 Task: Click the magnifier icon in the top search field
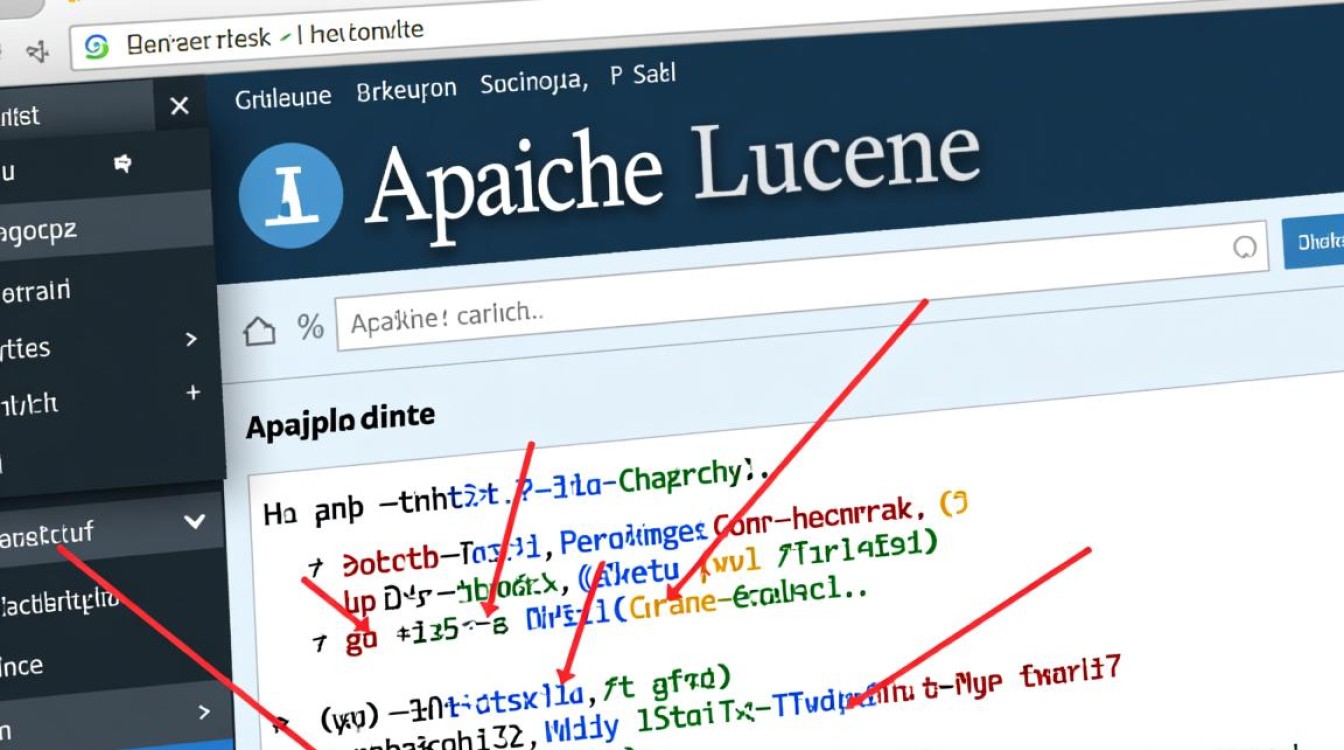click(1245, 247)
